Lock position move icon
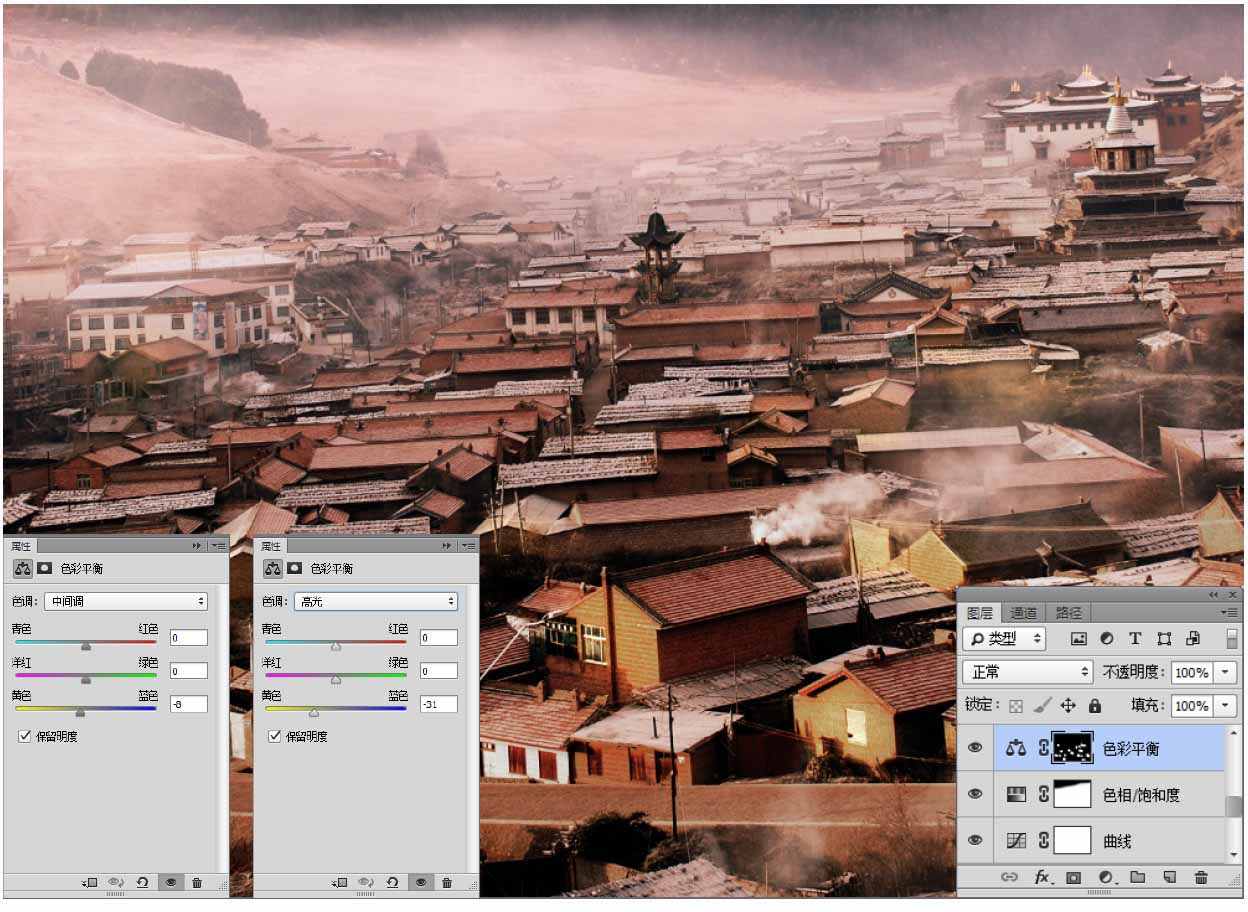This screenshot has width=1248, height=912. 1068,705
